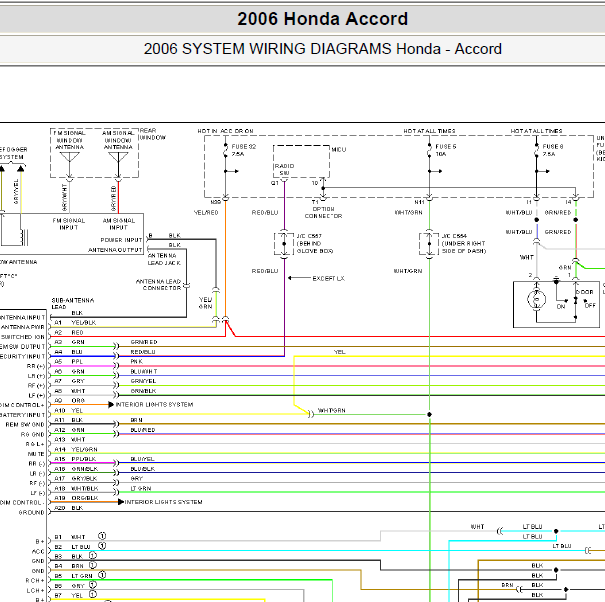605x602 pixels.
Task: Click the "AM SIGNAL INPUT" label
Action: click(x=118, y=224)
